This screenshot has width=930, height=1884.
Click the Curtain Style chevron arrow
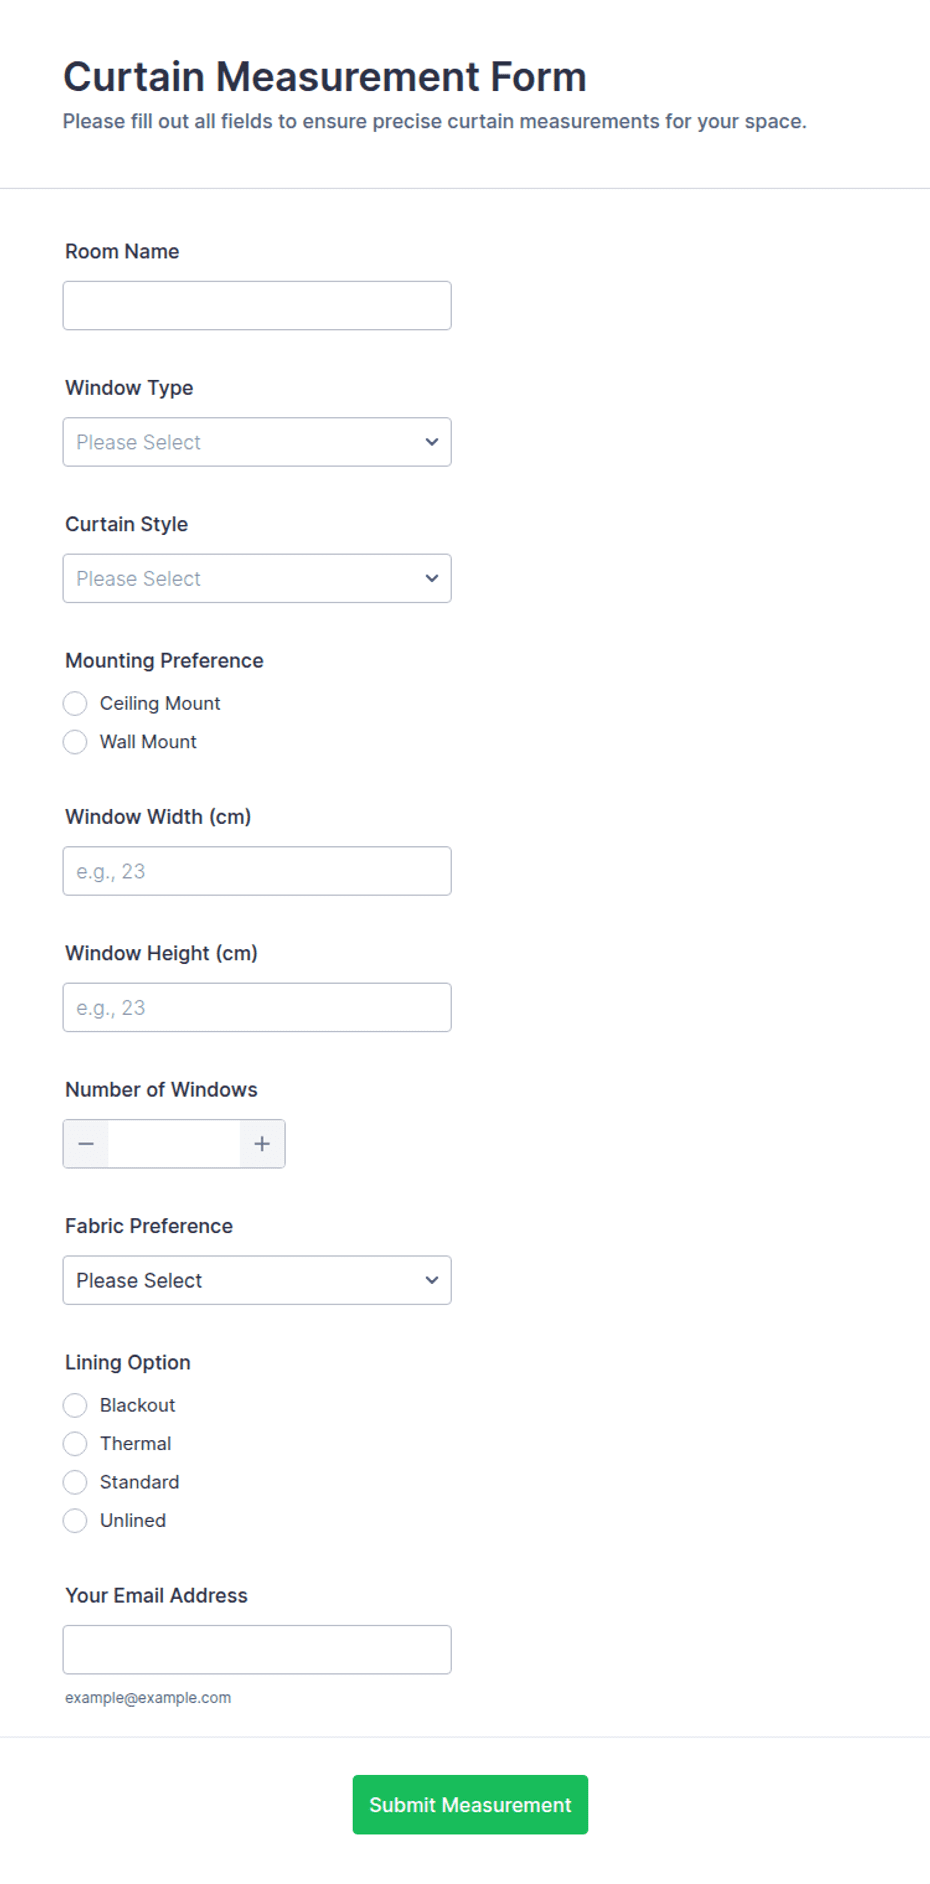point(432,578)
